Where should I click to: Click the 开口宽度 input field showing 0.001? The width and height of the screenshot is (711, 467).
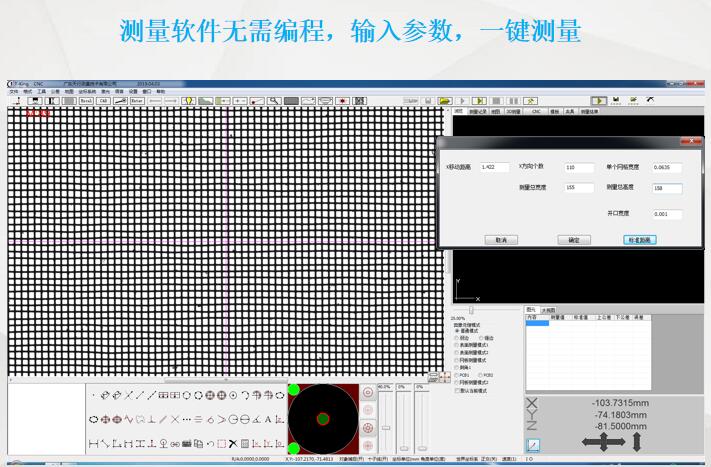(x=667, y=214)
